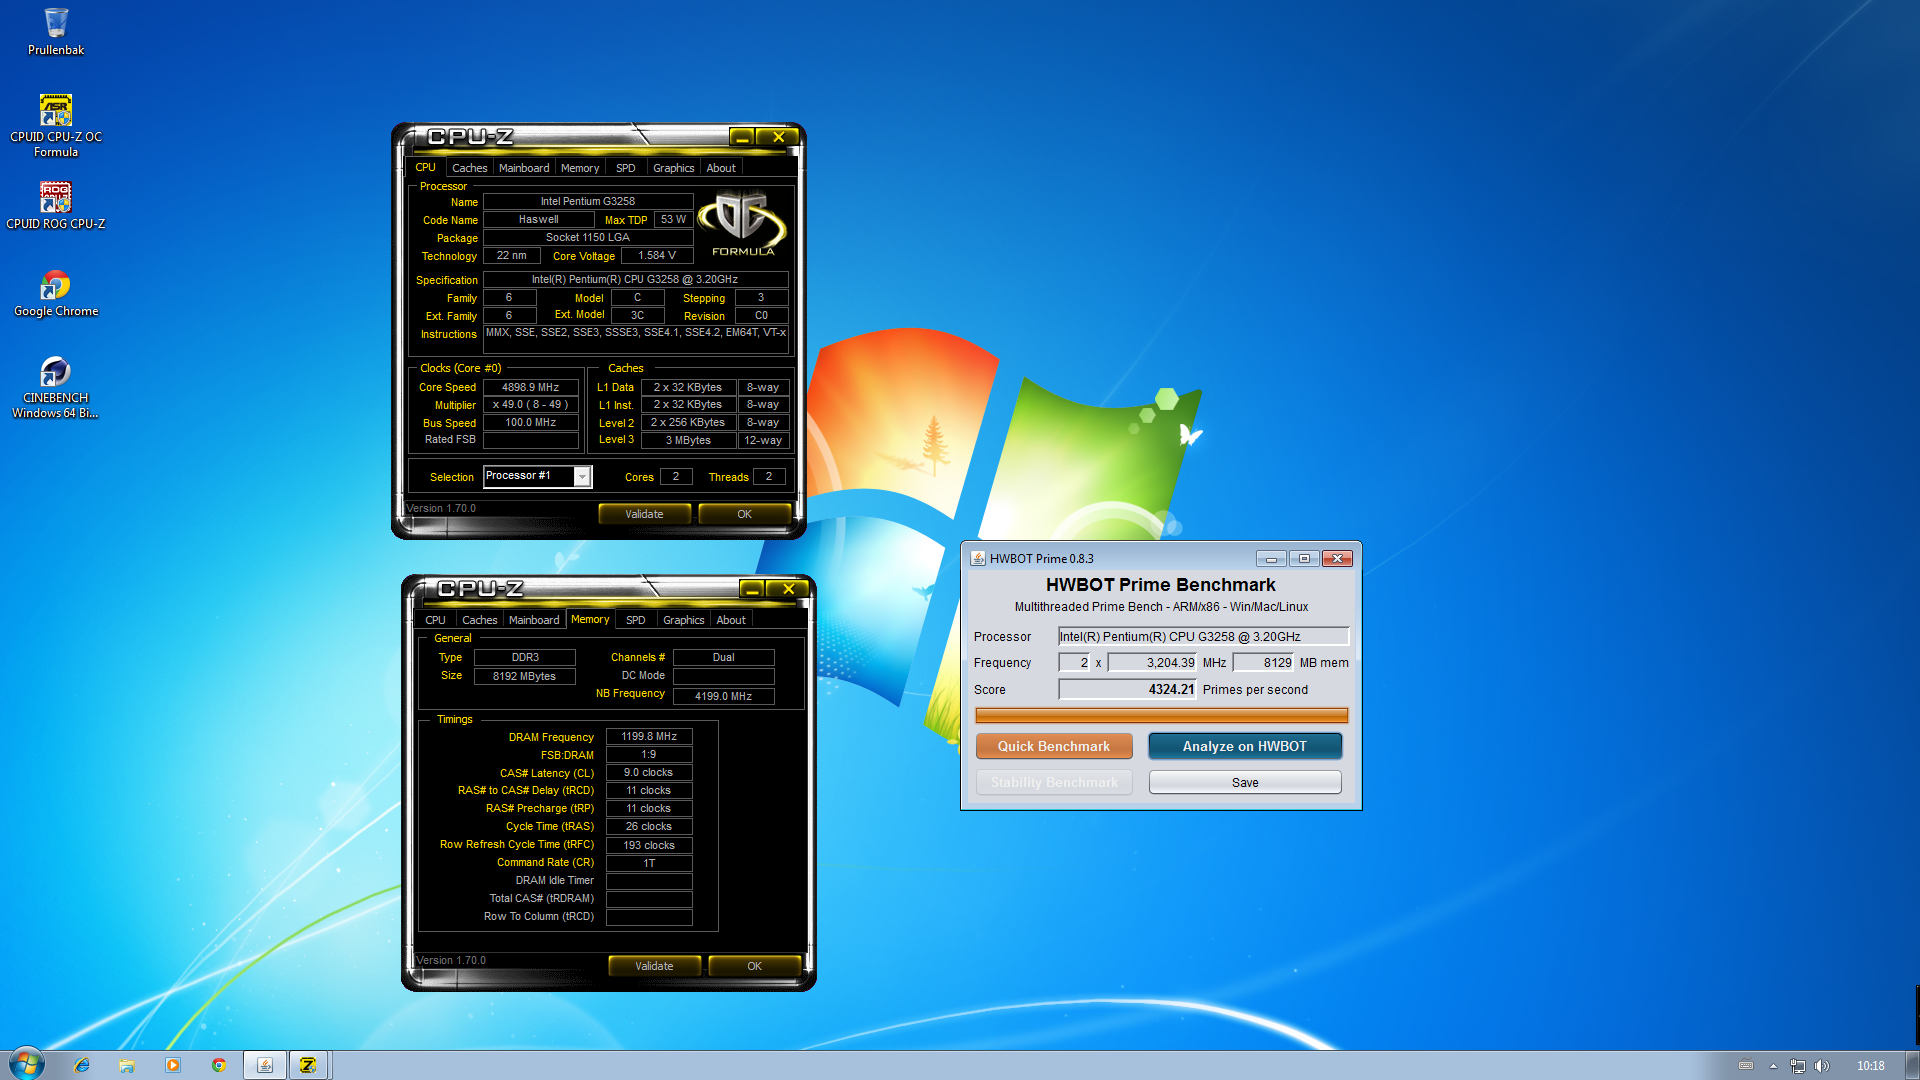Open CPUID CPU-Z OC Formula desktop shortcut
Viewport: 1920px width, 1080px height.
(x=56, y=125)
